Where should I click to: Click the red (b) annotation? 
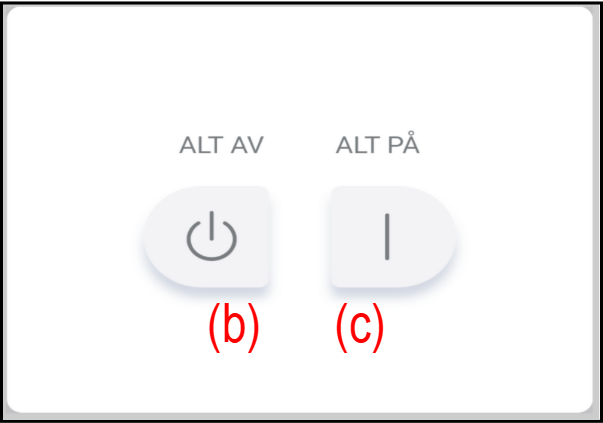[x=232, y=328]
